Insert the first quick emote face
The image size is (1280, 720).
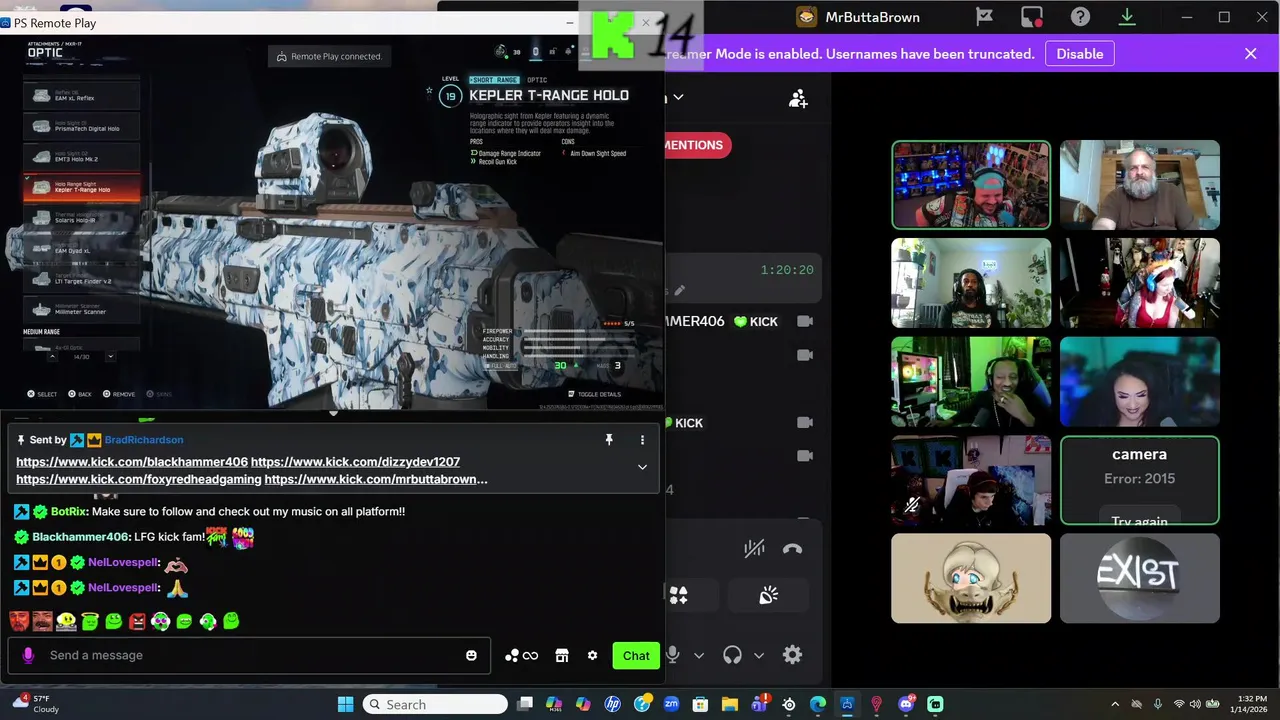pyautogui.click(x=19, y=621)
